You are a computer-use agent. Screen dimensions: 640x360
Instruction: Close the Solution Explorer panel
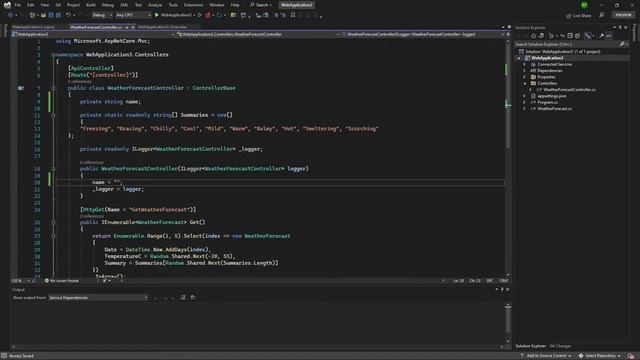pos(626,27)
